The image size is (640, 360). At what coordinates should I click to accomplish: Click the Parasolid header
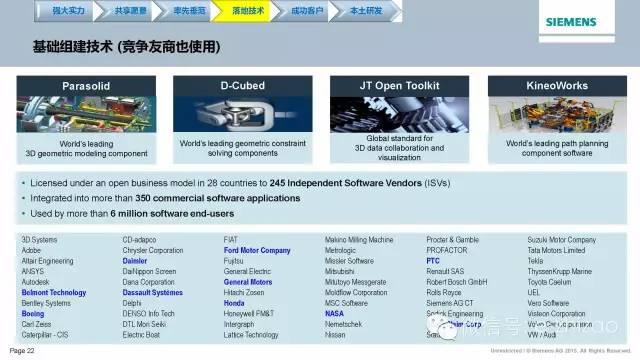point(86,86)
